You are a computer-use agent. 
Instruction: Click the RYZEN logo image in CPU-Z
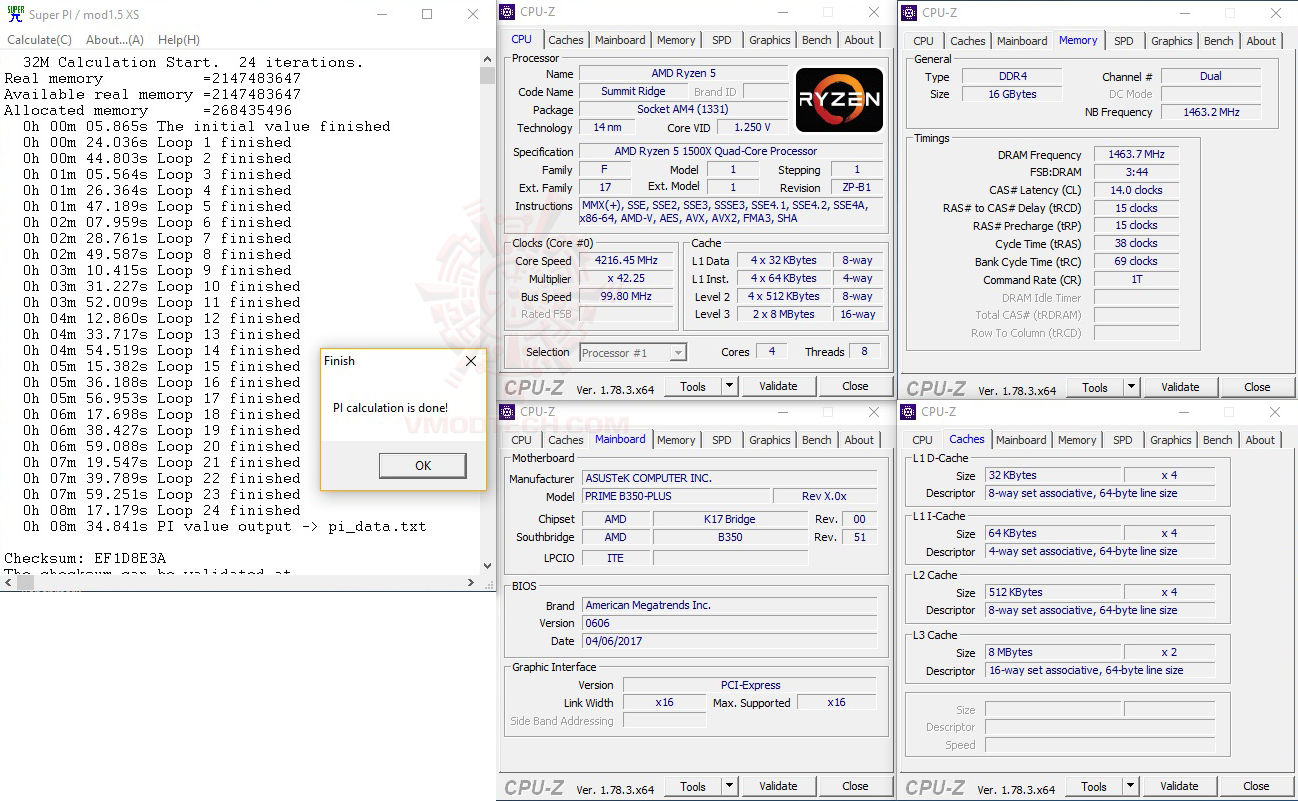tap(839, 99)
